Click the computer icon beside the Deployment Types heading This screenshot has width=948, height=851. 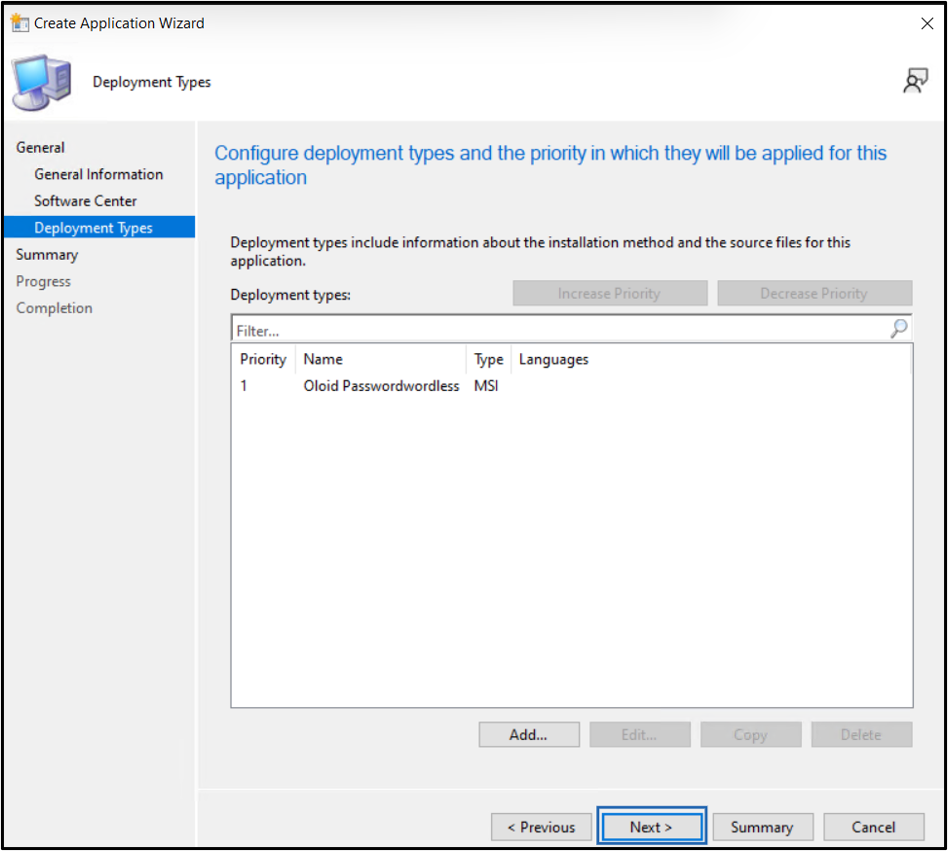click(x=42, y=82)
